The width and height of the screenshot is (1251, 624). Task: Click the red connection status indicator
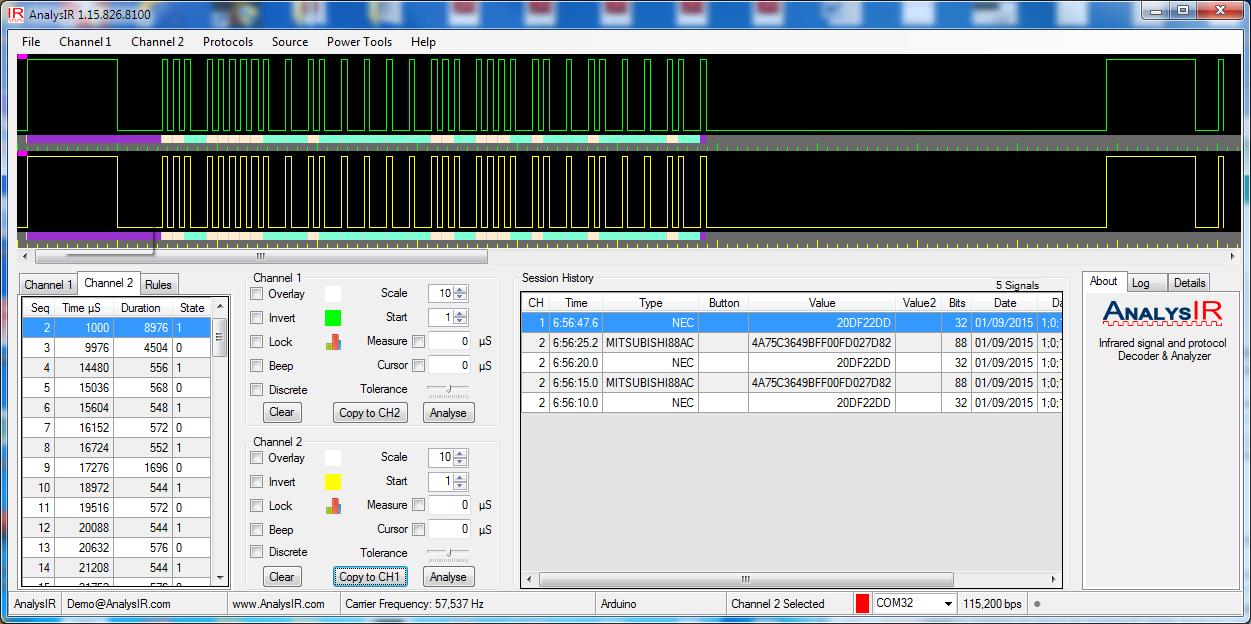(x=862, y=604)
